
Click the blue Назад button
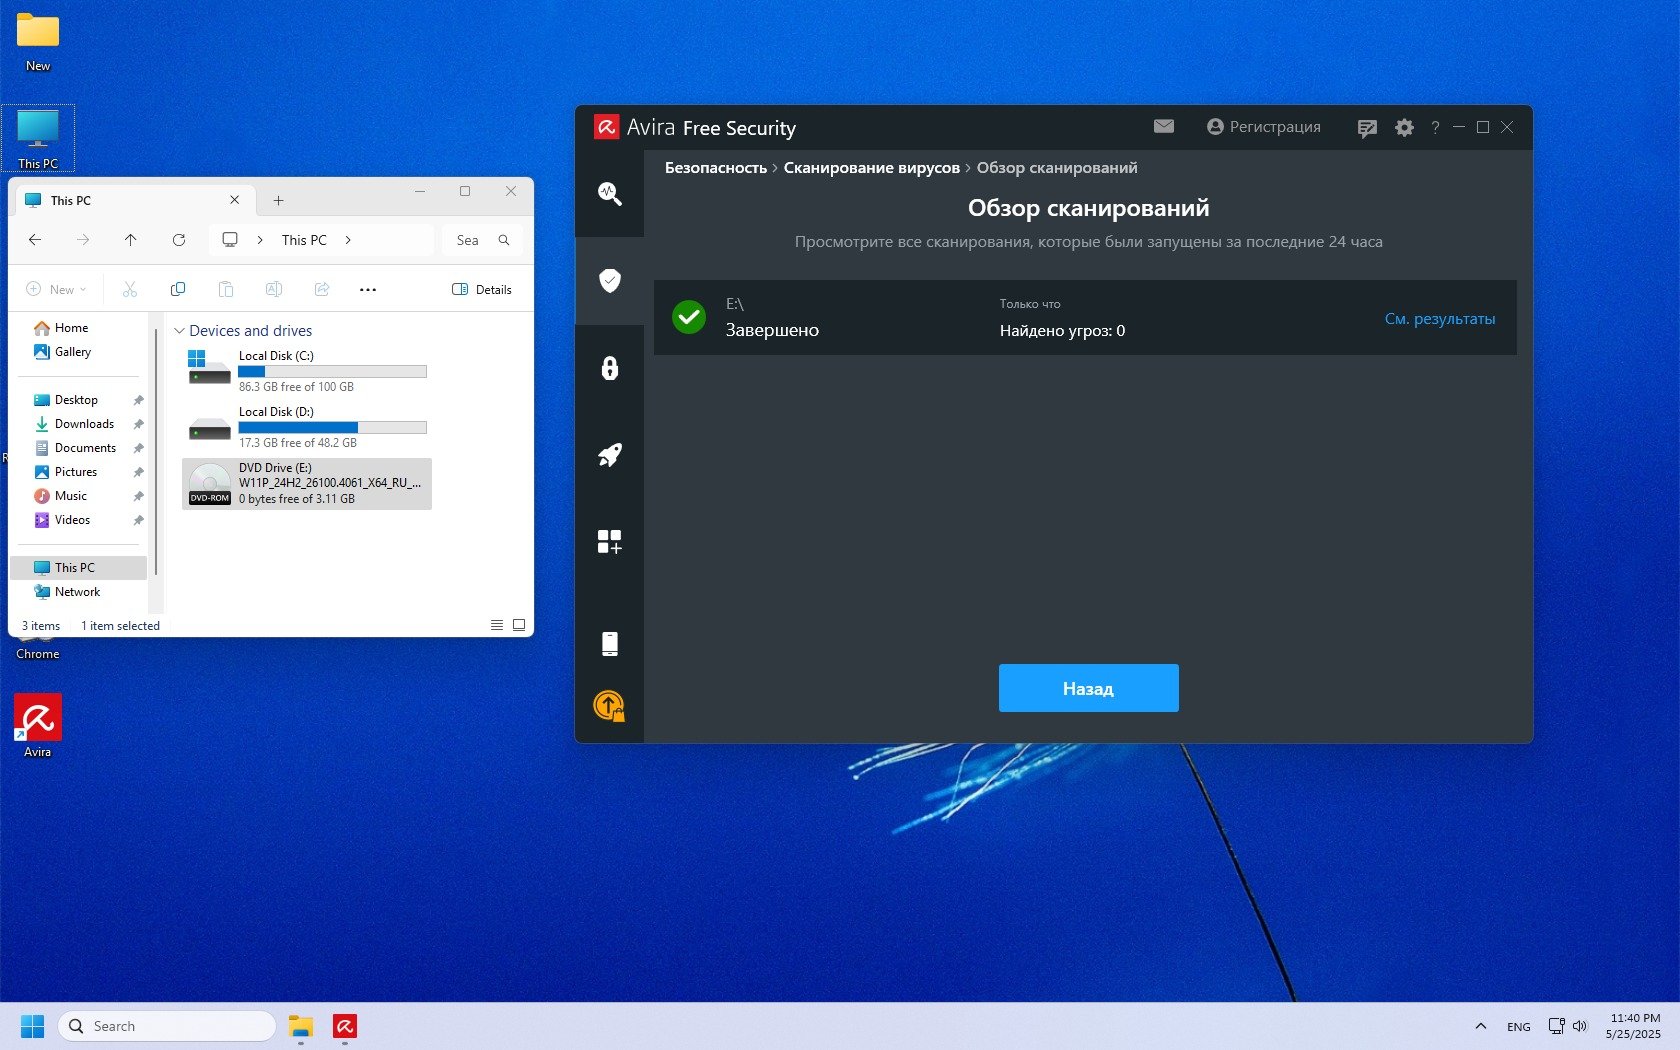point(1088,688)
